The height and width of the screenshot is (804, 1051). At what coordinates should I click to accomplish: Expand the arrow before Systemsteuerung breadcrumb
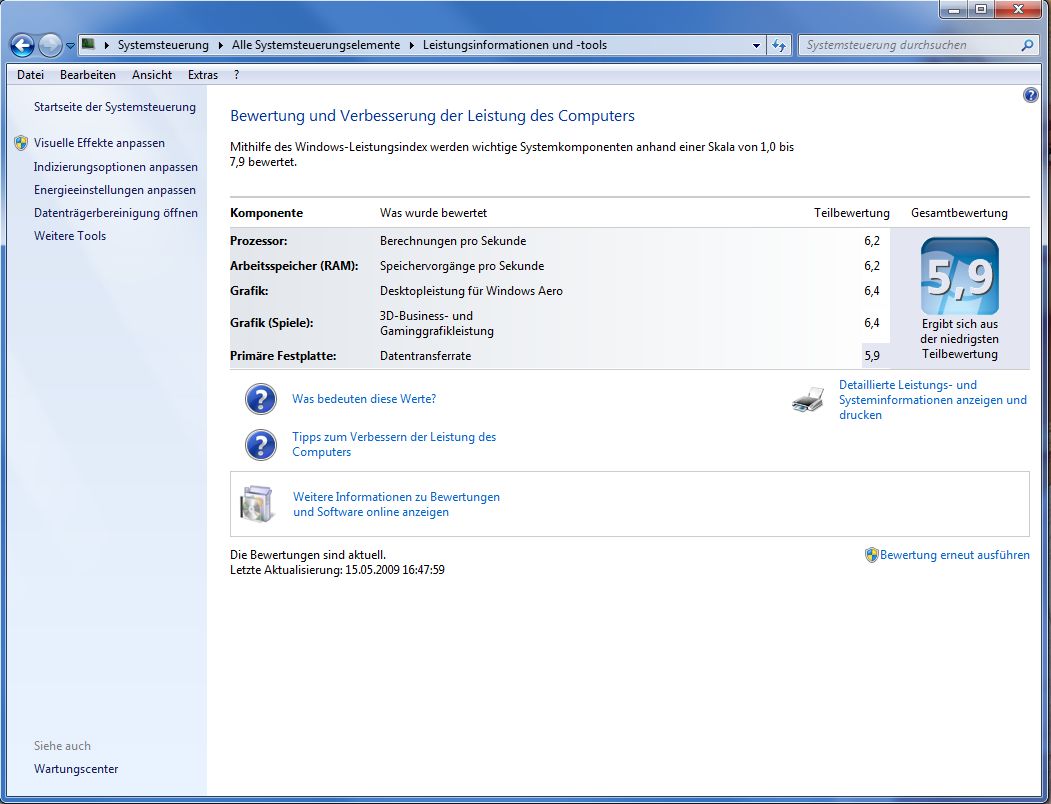coord(107,46)
